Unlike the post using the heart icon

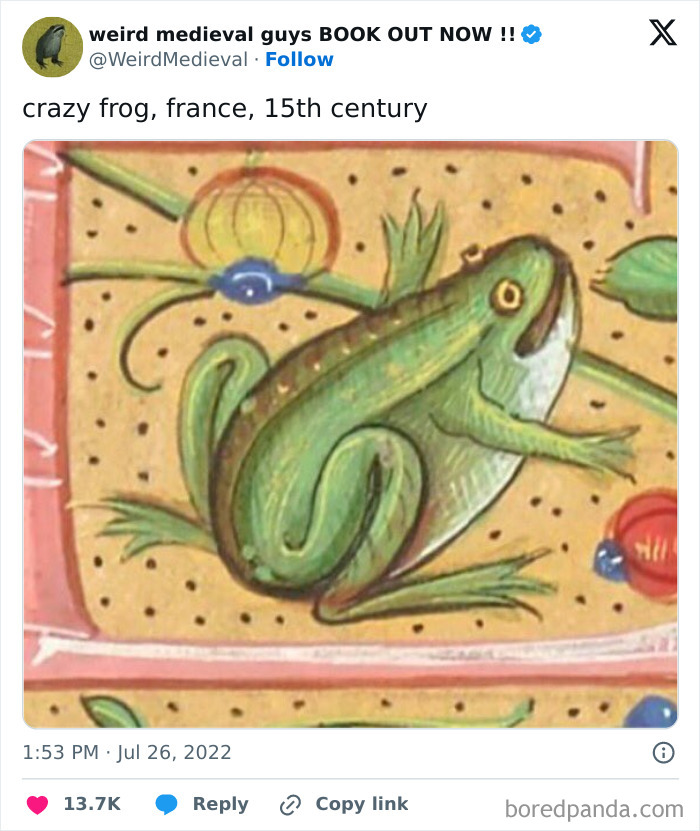pos(36,804)
